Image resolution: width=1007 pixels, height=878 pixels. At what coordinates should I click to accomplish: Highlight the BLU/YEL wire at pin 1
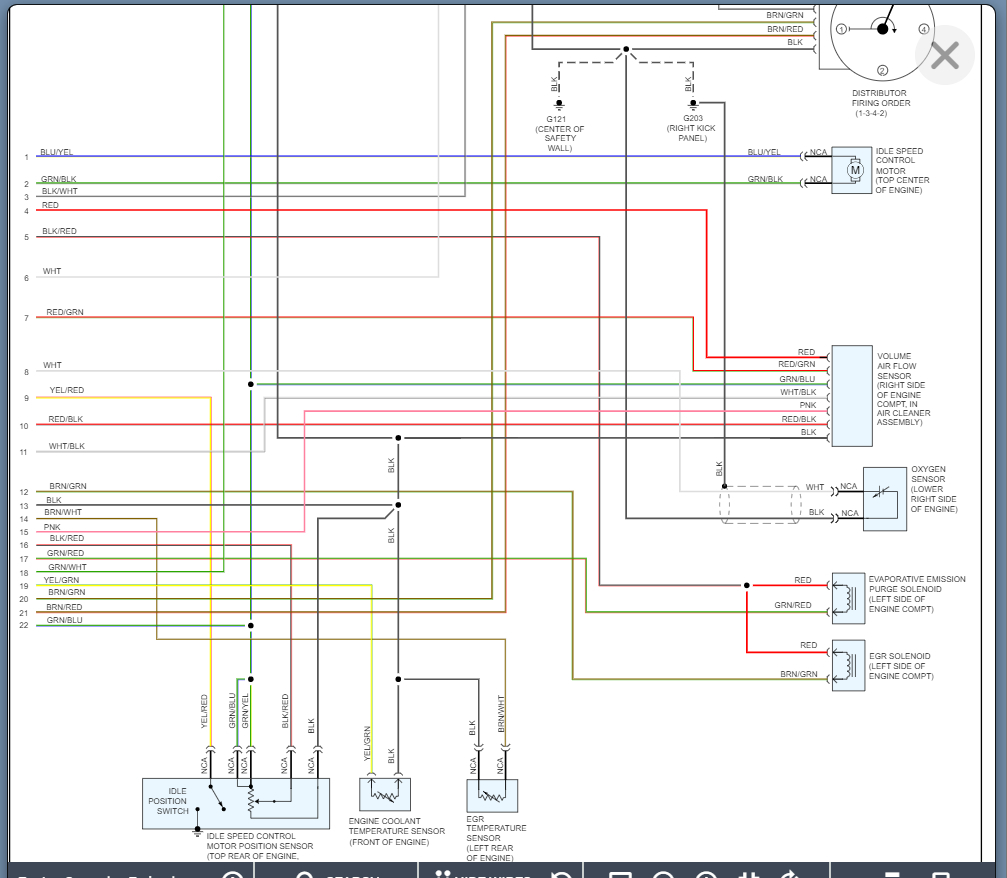(417, 156)
